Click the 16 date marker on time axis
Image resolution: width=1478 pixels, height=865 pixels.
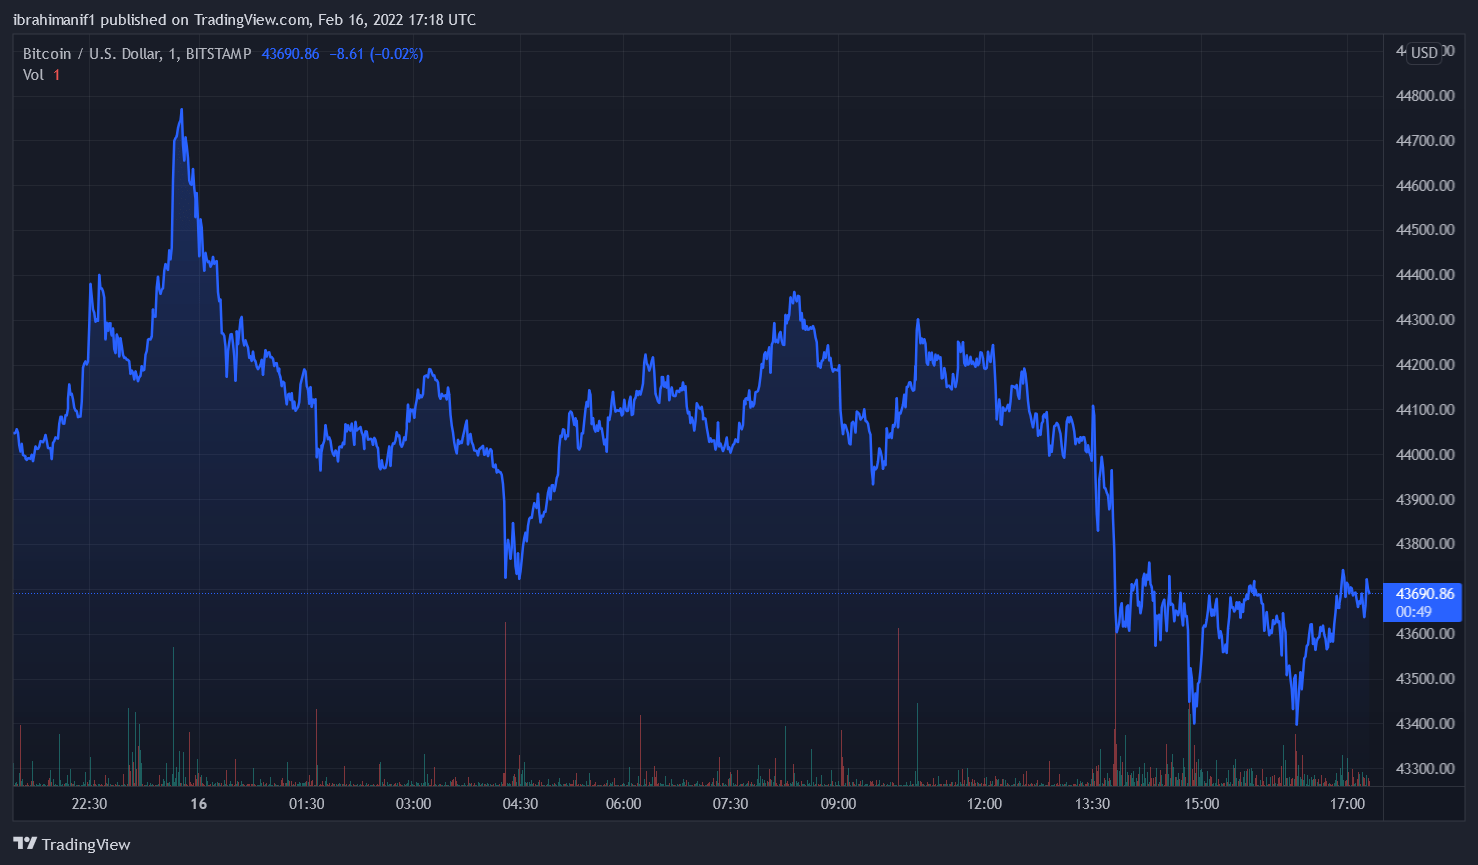199,804
